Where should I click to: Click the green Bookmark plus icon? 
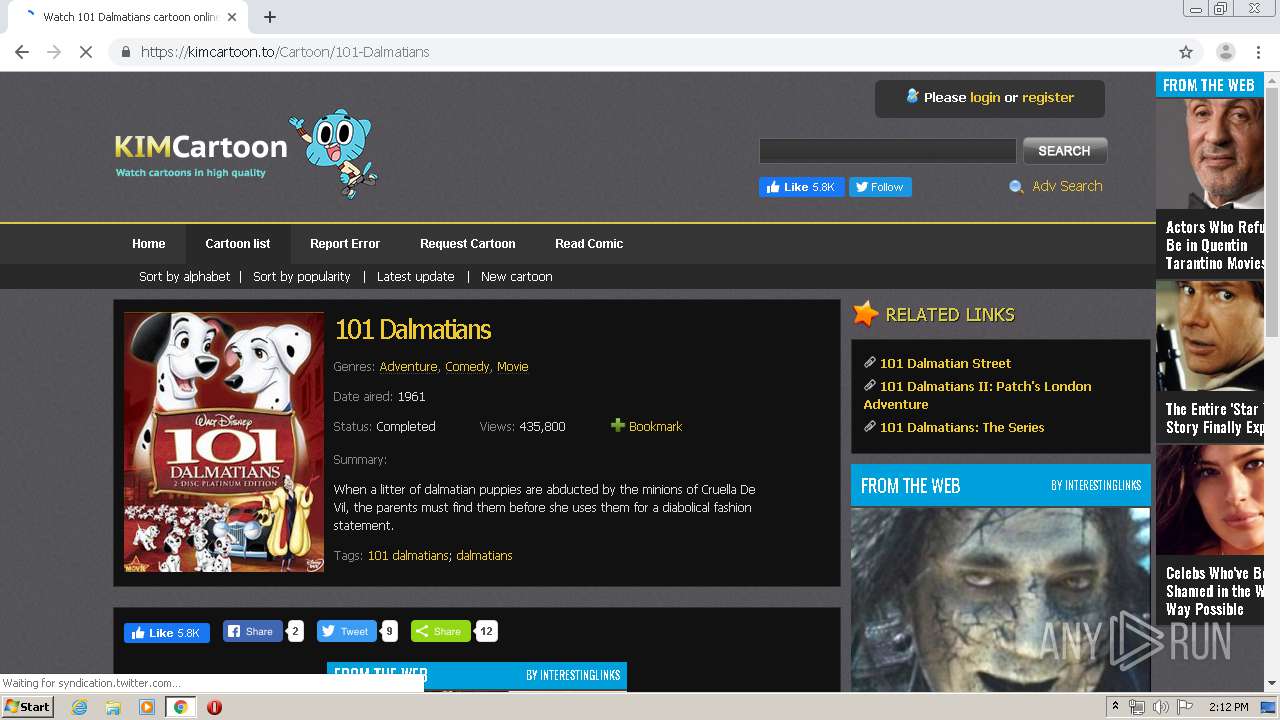pos(618,426)
